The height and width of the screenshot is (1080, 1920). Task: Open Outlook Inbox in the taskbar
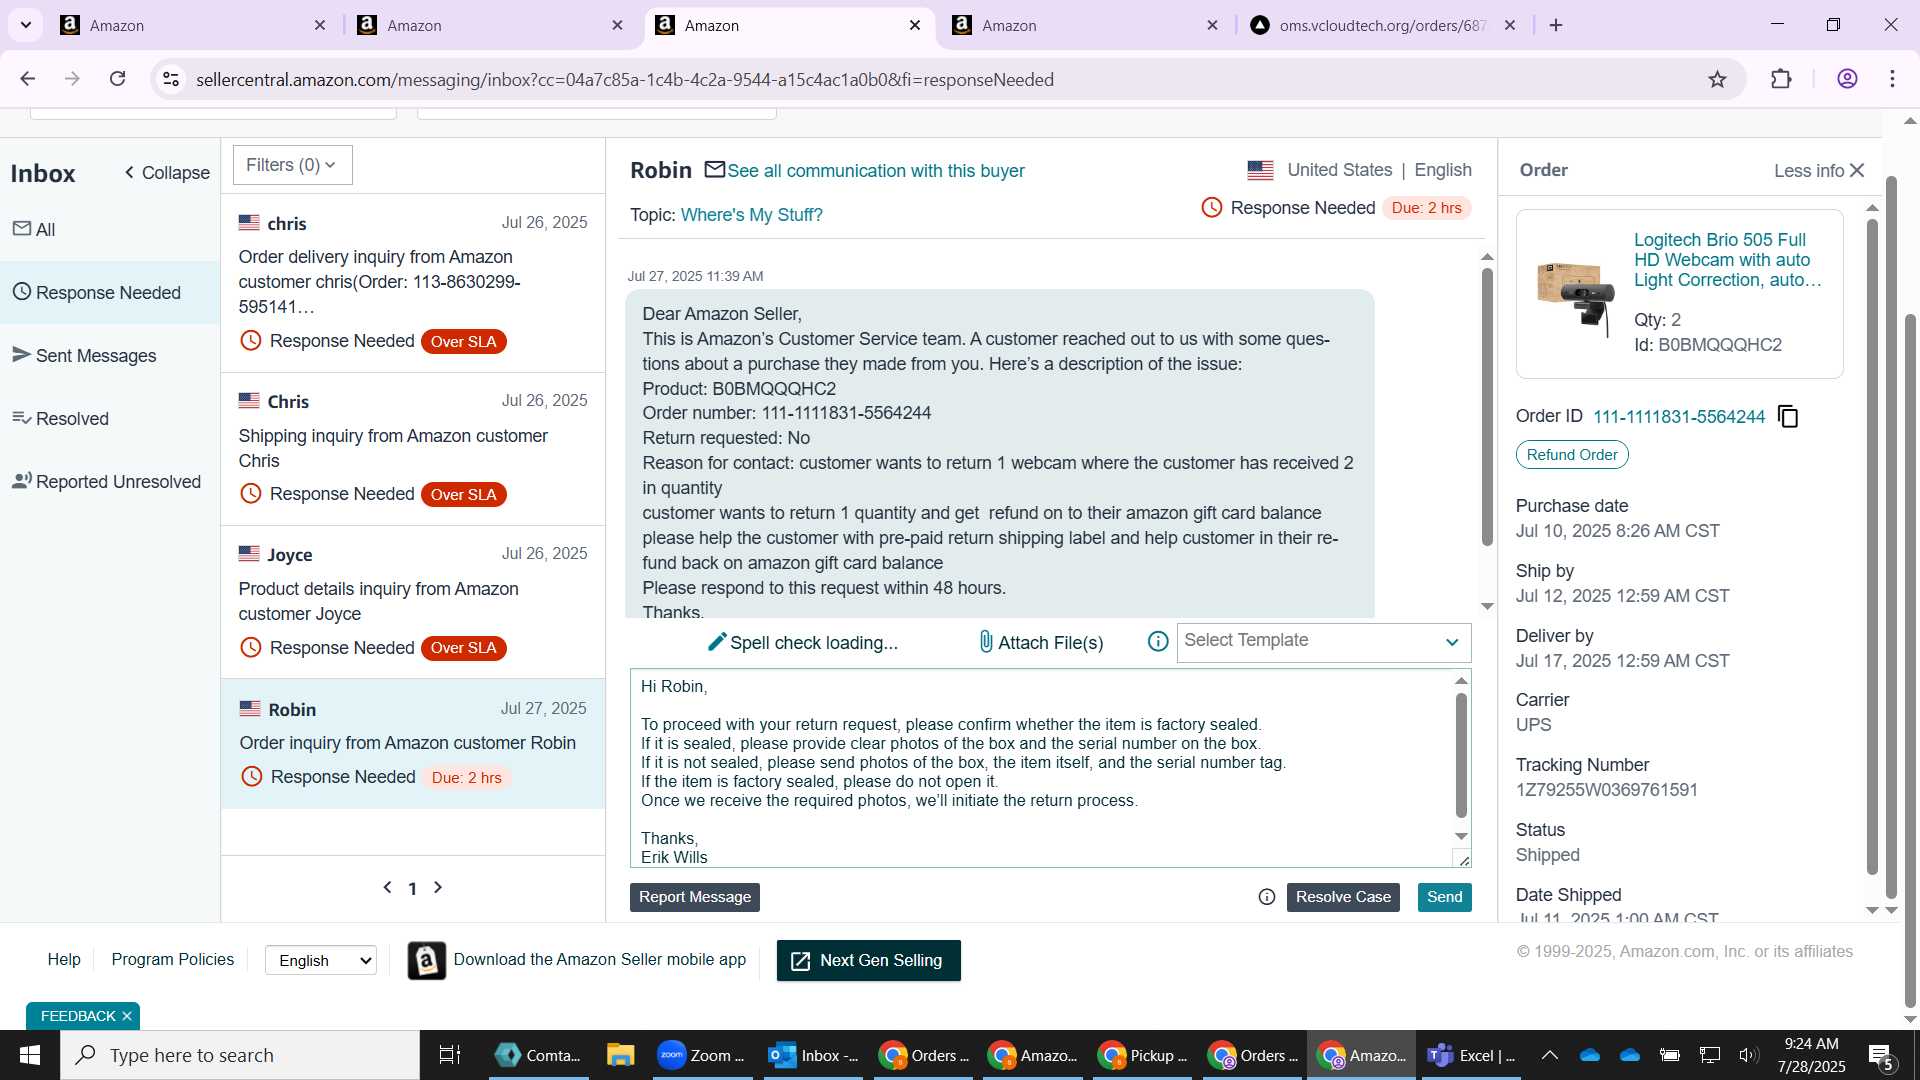coord(813,1055)
